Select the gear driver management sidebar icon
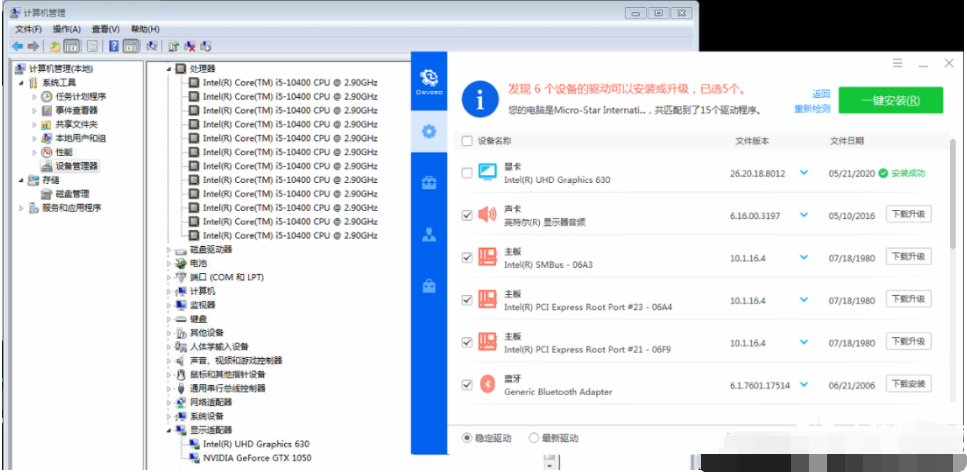967x475 pixels. pos(429,131)
